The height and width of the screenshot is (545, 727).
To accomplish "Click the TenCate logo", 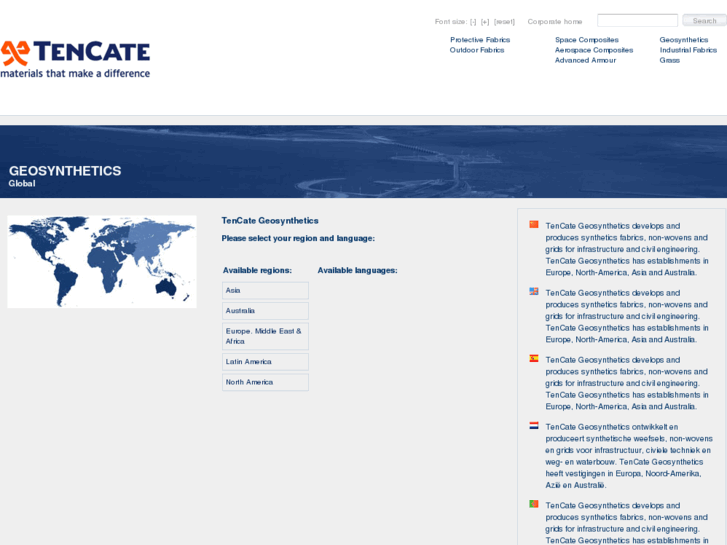I will (x=75, y=59).
